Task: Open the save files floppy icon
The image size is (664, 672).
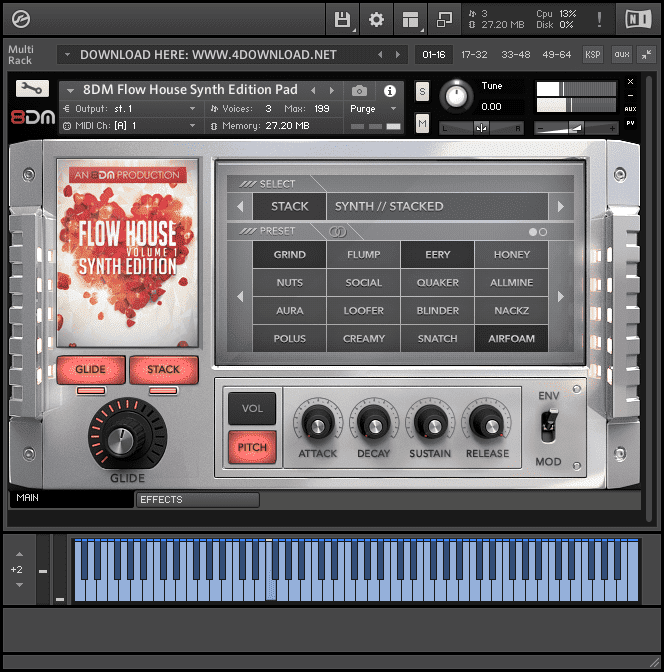Action: point(343,19)
